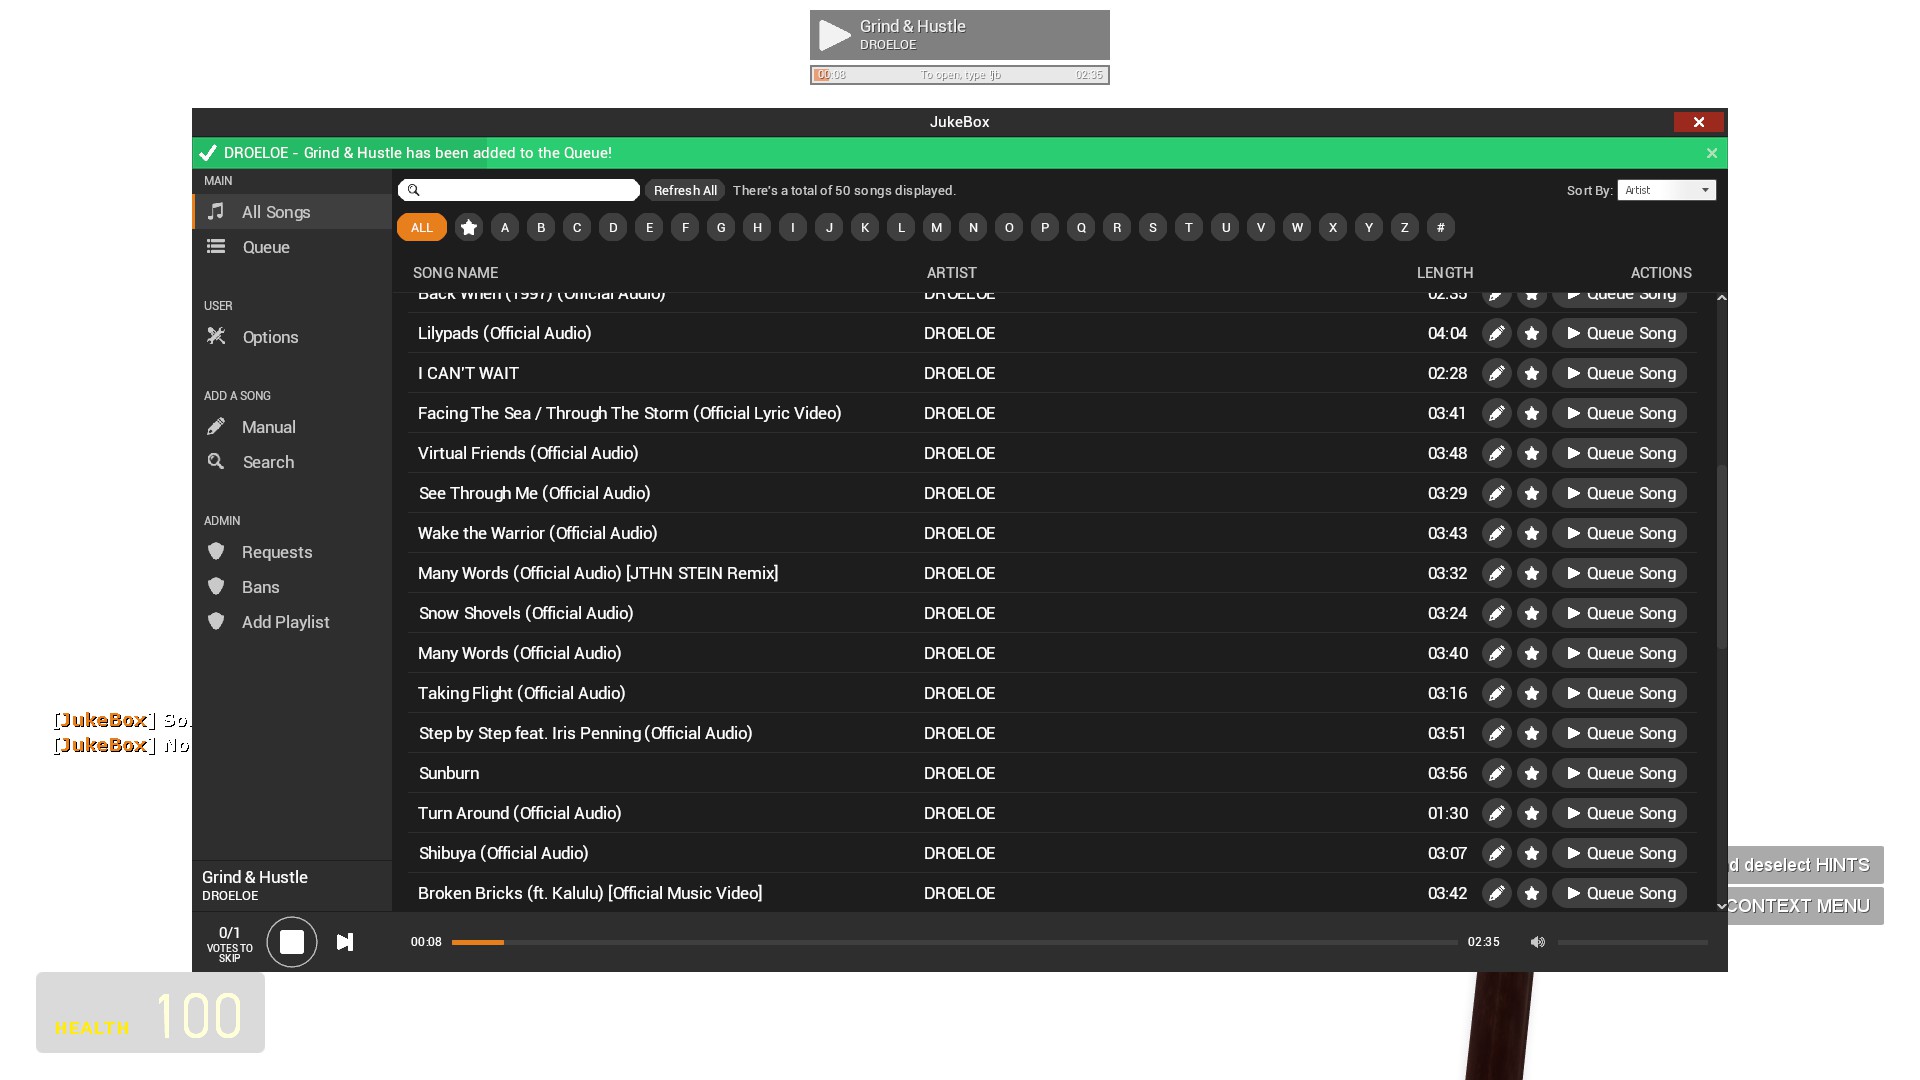Queue Song for Sunburn
The width and height of the screenshot is (1920, 1080).
click(1620, 773)
